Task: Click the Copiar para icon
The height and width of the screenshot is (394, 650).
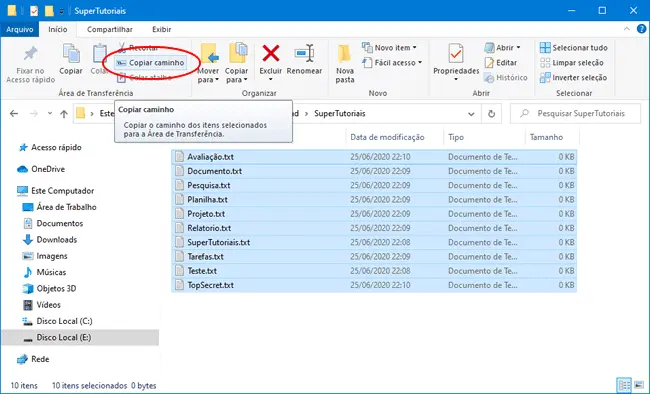Action: (237, 54)
